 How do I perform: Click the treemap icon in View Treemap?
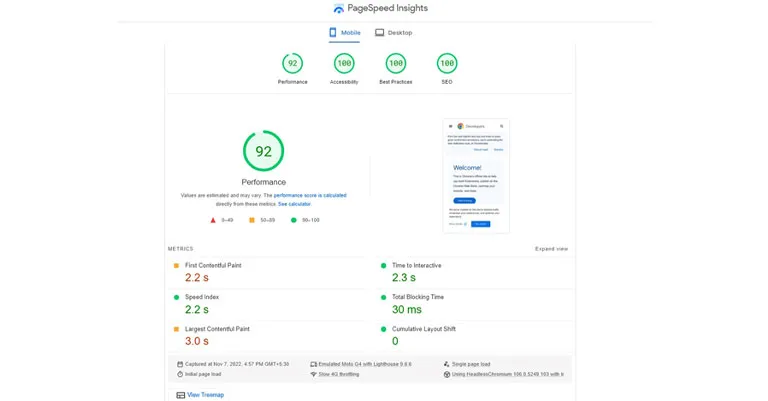pos(181,395)
